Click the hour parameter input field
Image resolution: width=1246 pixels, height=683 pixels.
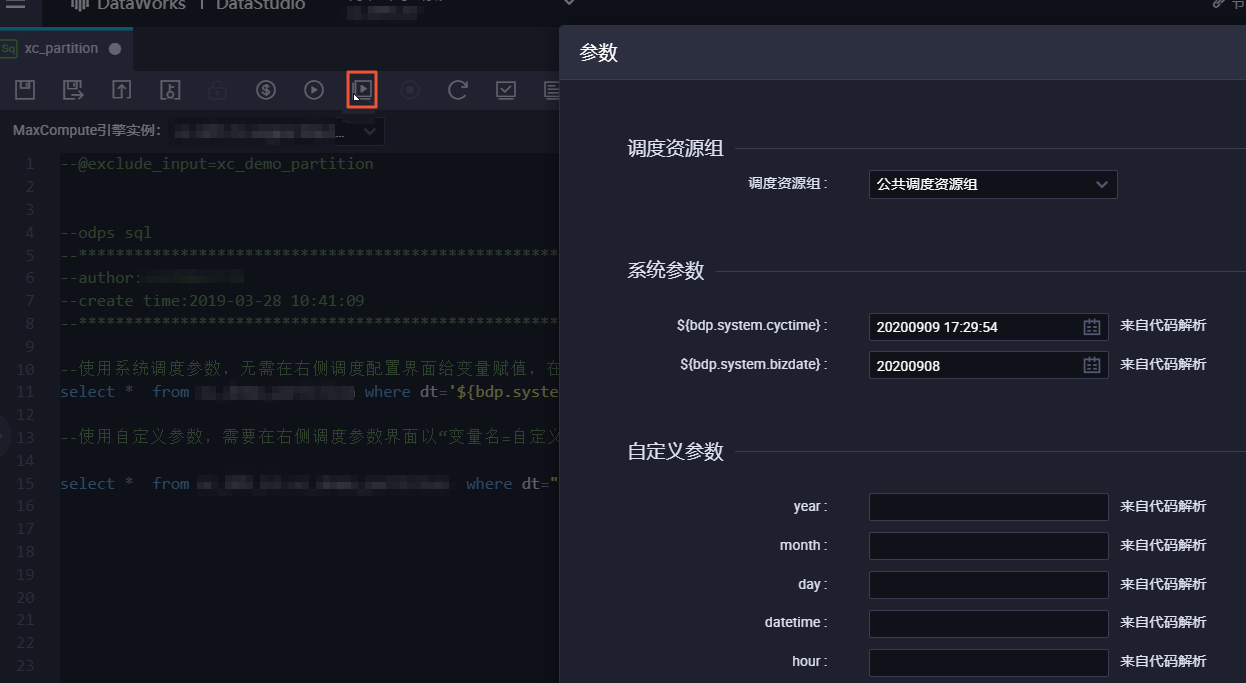(989, 663)
